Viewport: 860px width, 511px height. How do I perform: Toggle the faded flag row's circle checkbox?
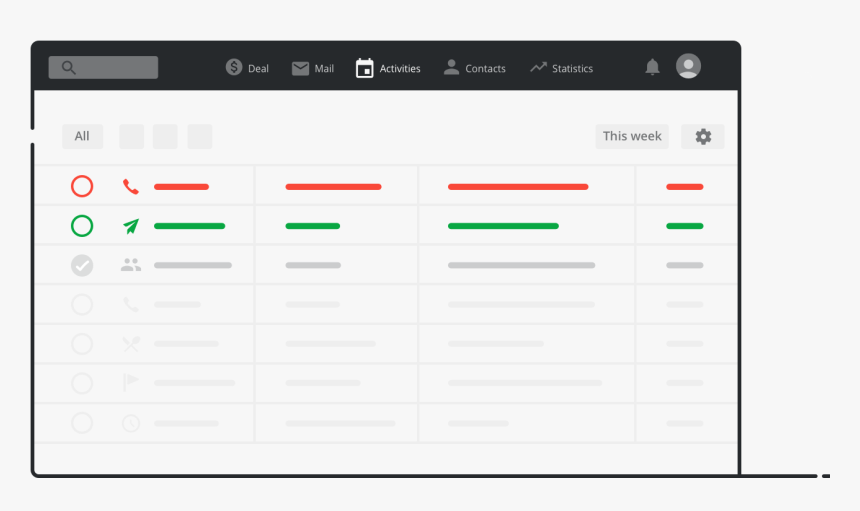(82, 383)
